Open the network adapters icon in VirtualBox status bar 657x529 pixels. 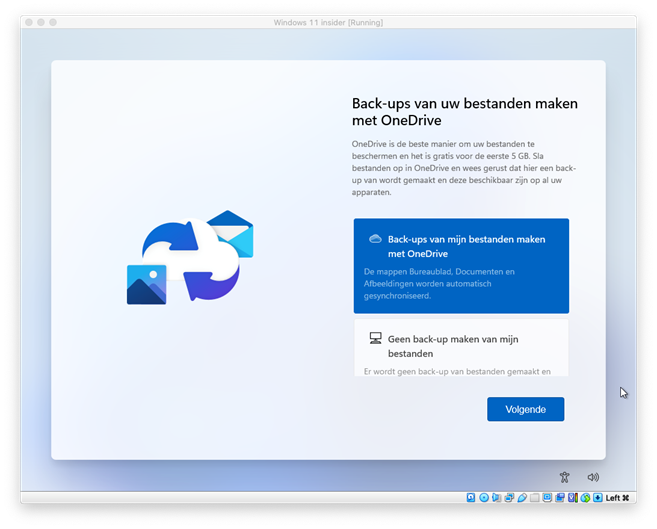click(x=509, y=498)
